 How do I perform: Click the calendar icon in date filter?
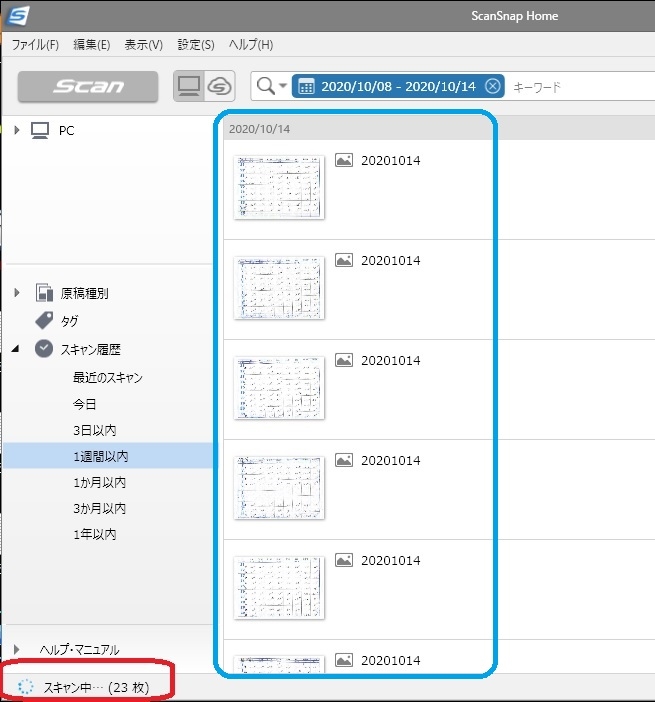[x=306, y=86]
